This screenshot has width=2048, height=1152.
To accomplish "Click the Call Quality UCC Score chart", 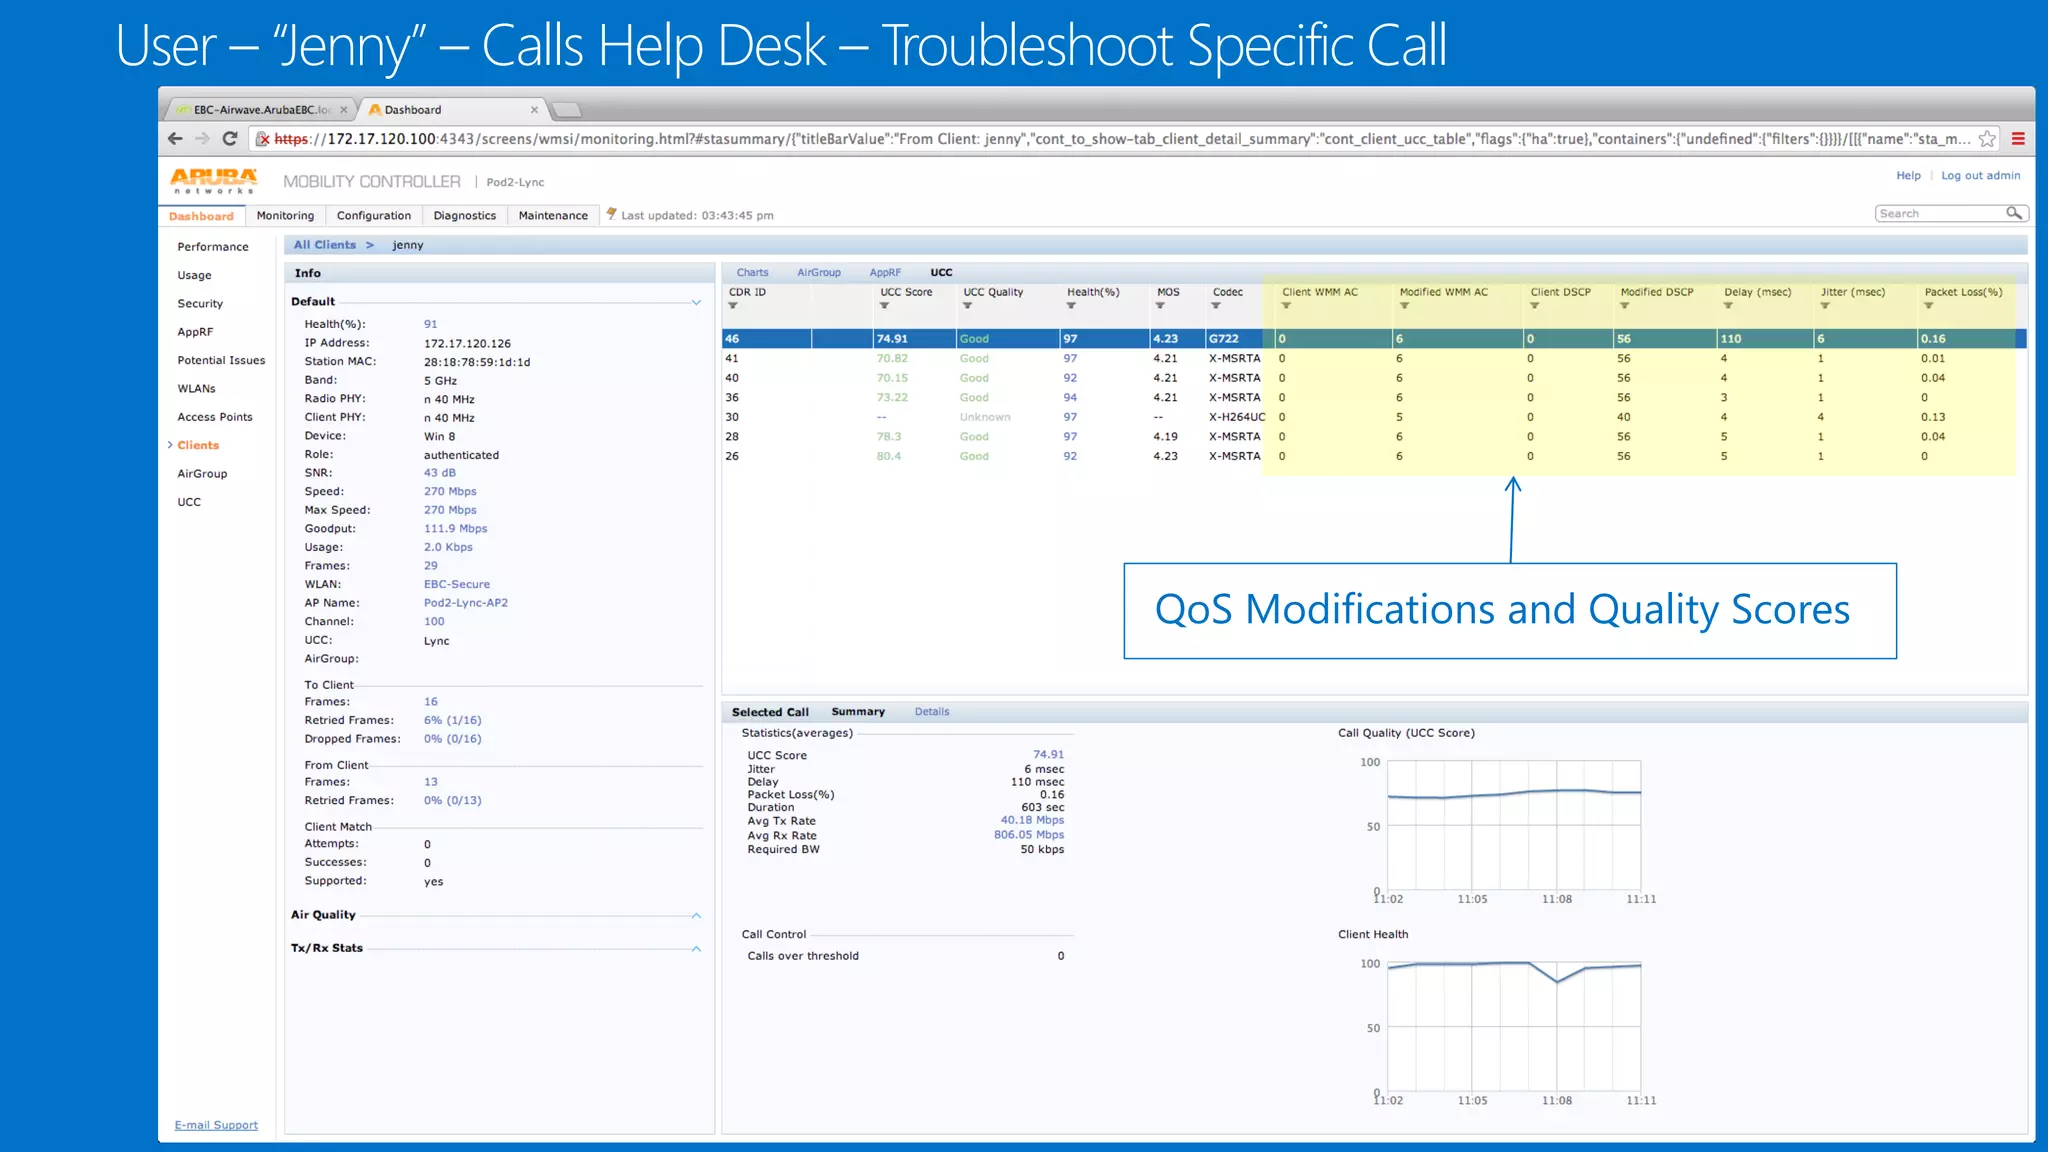I will 1514,826.
